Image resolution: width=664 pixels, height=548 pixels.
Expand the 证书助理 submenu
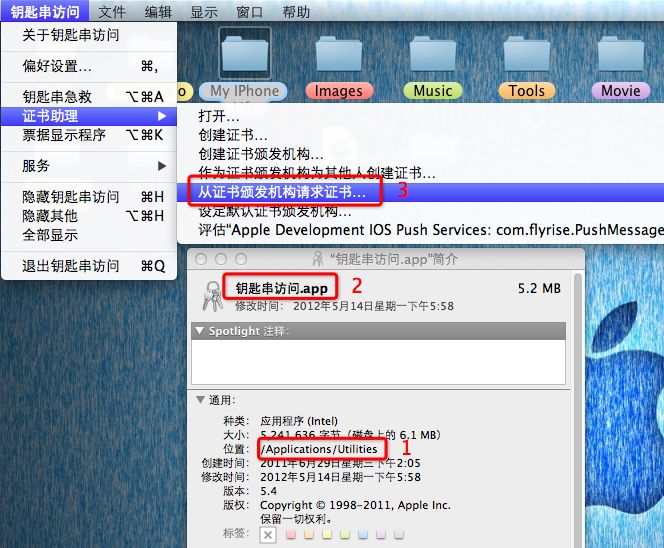[89, 116]
